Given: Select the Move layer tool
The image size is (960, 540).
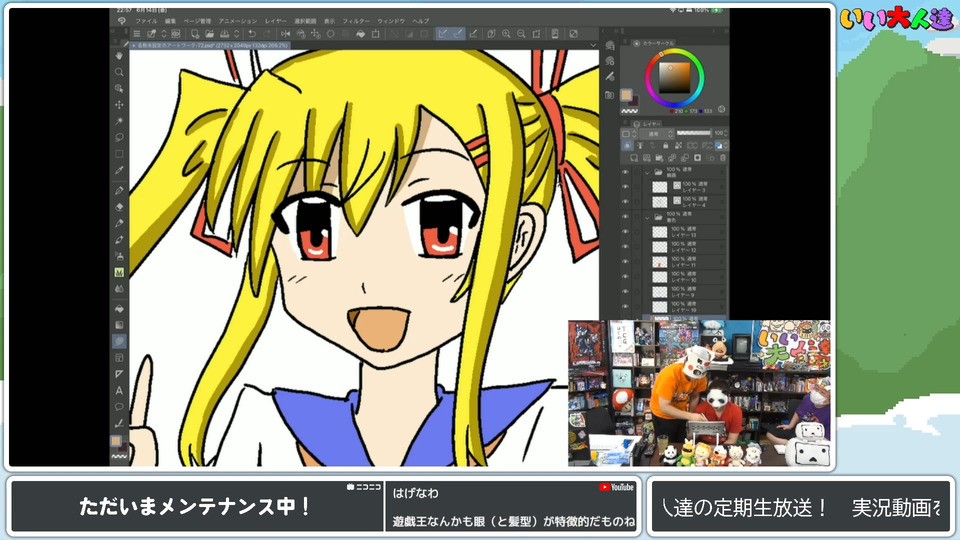Looking at the screenshot, I should click(x=119, y=104).
